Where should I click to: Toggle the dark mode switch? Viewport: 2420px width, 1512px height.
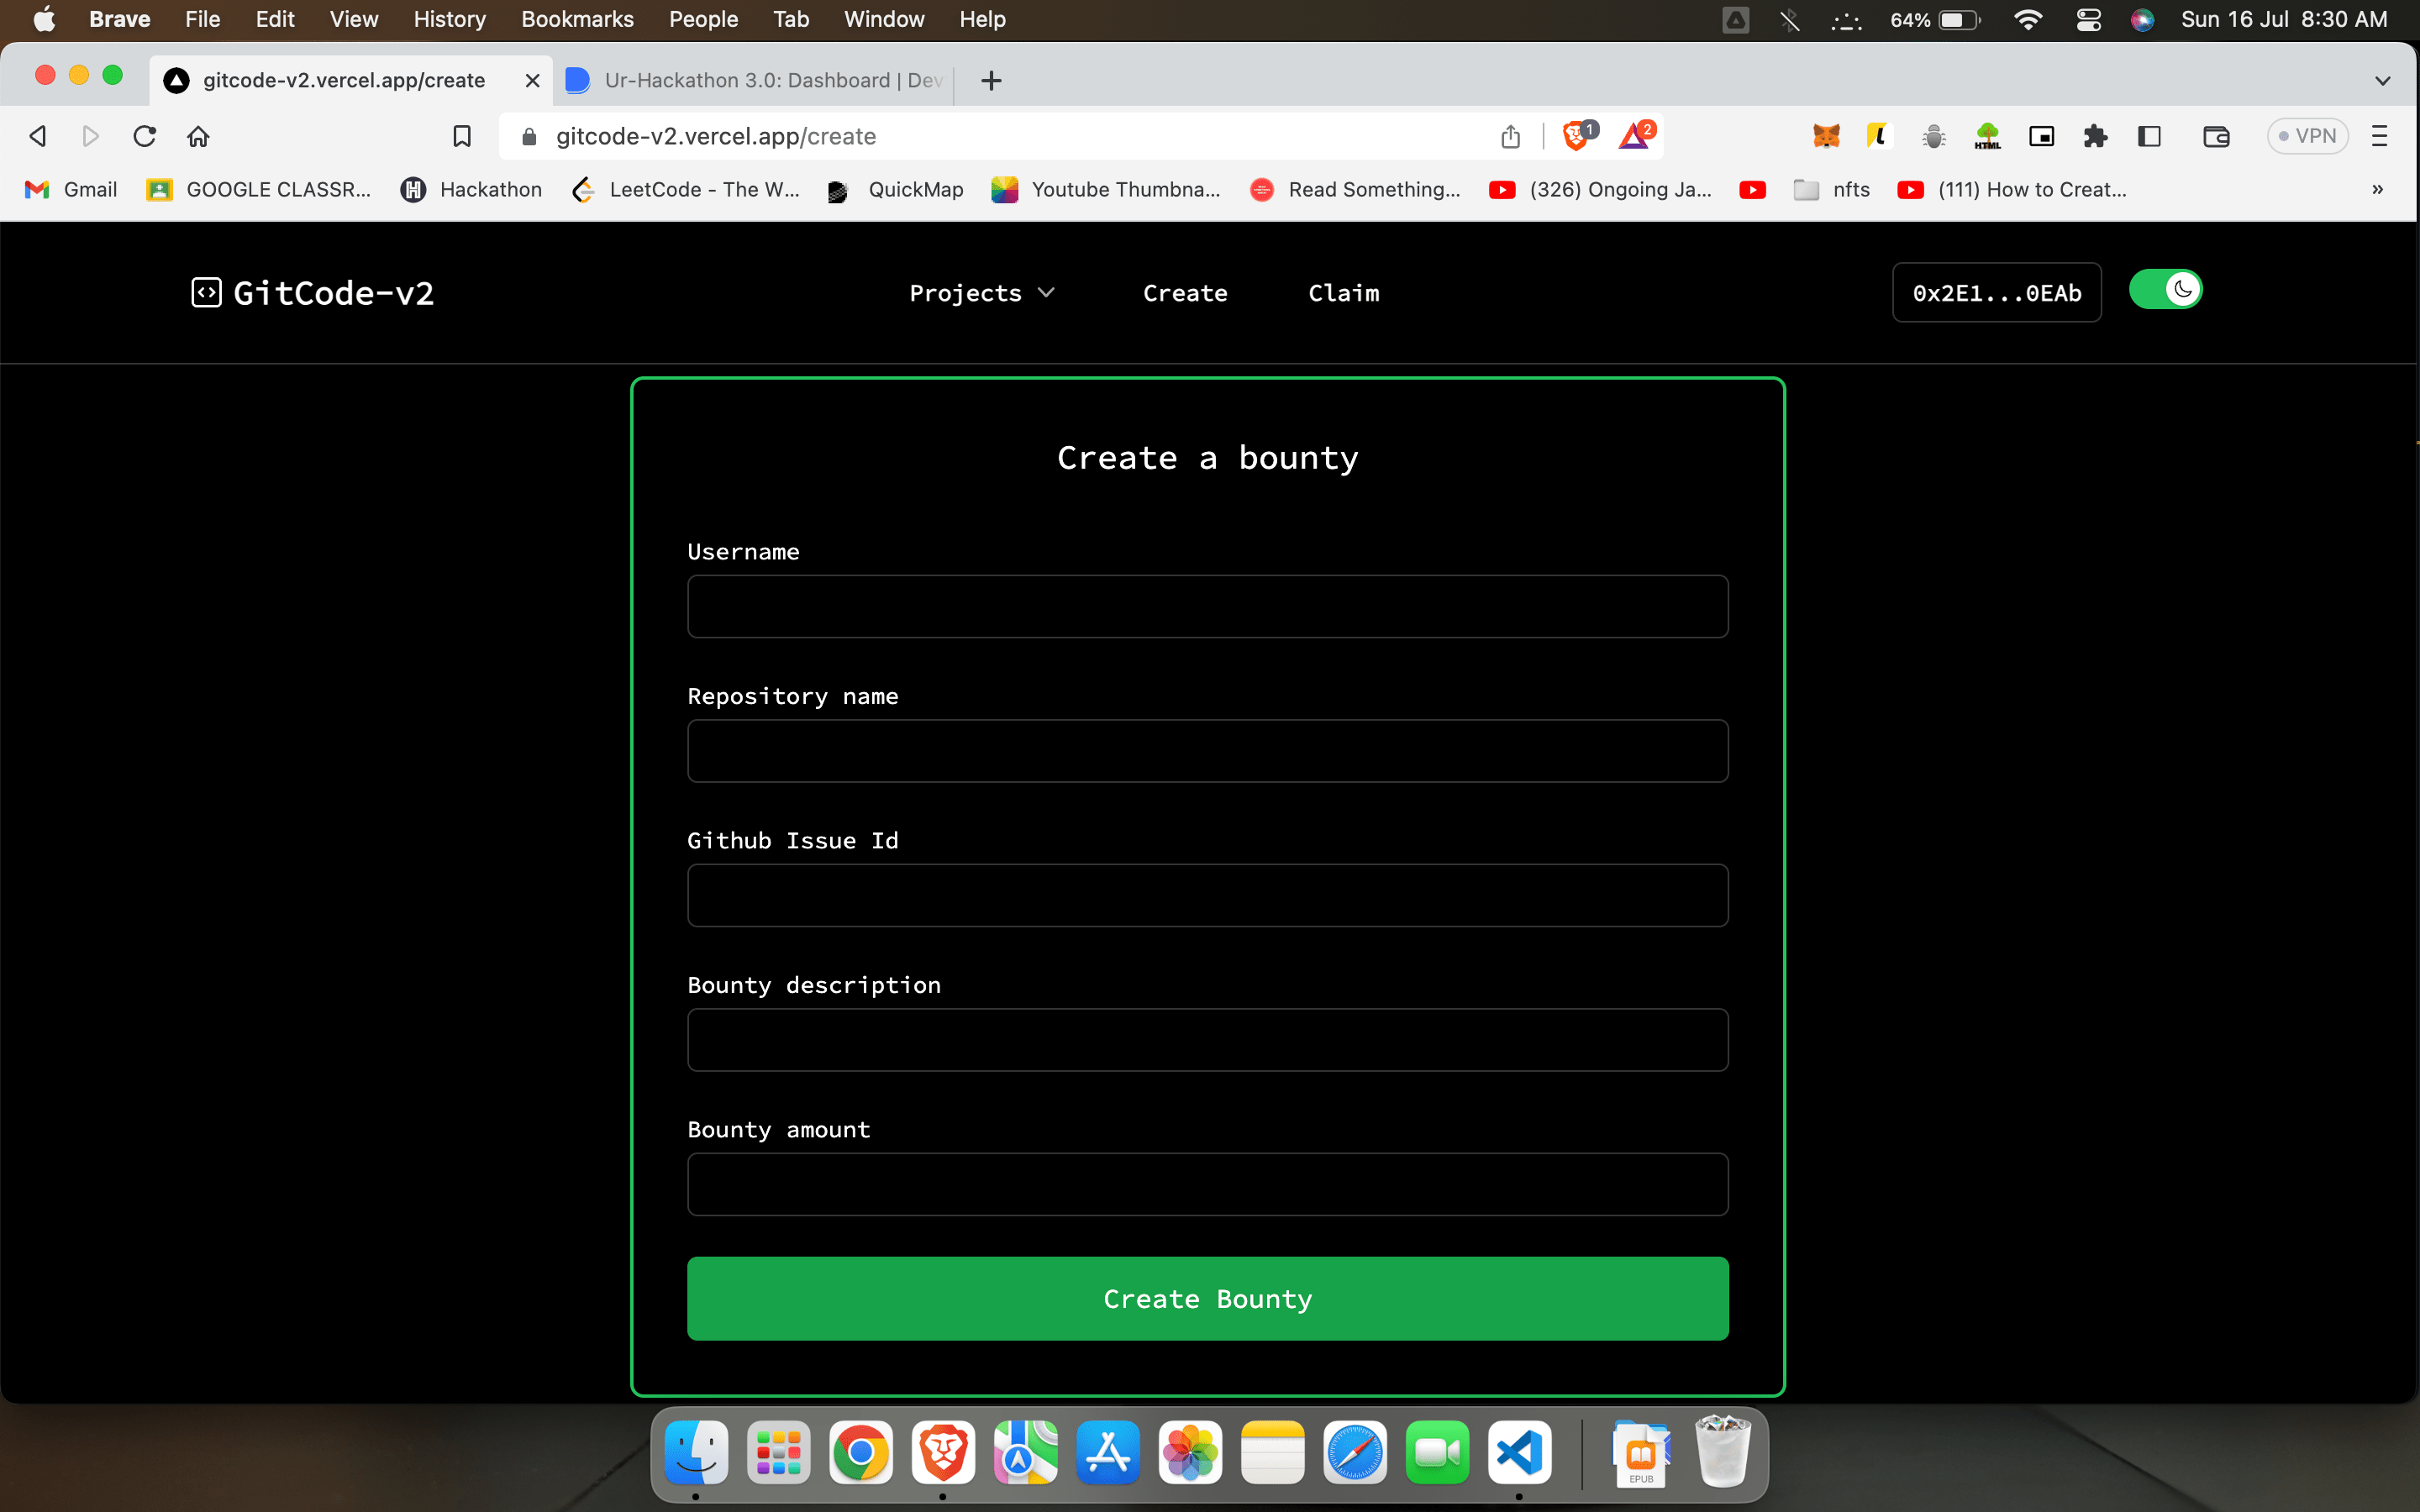(x=2165, y=290)
